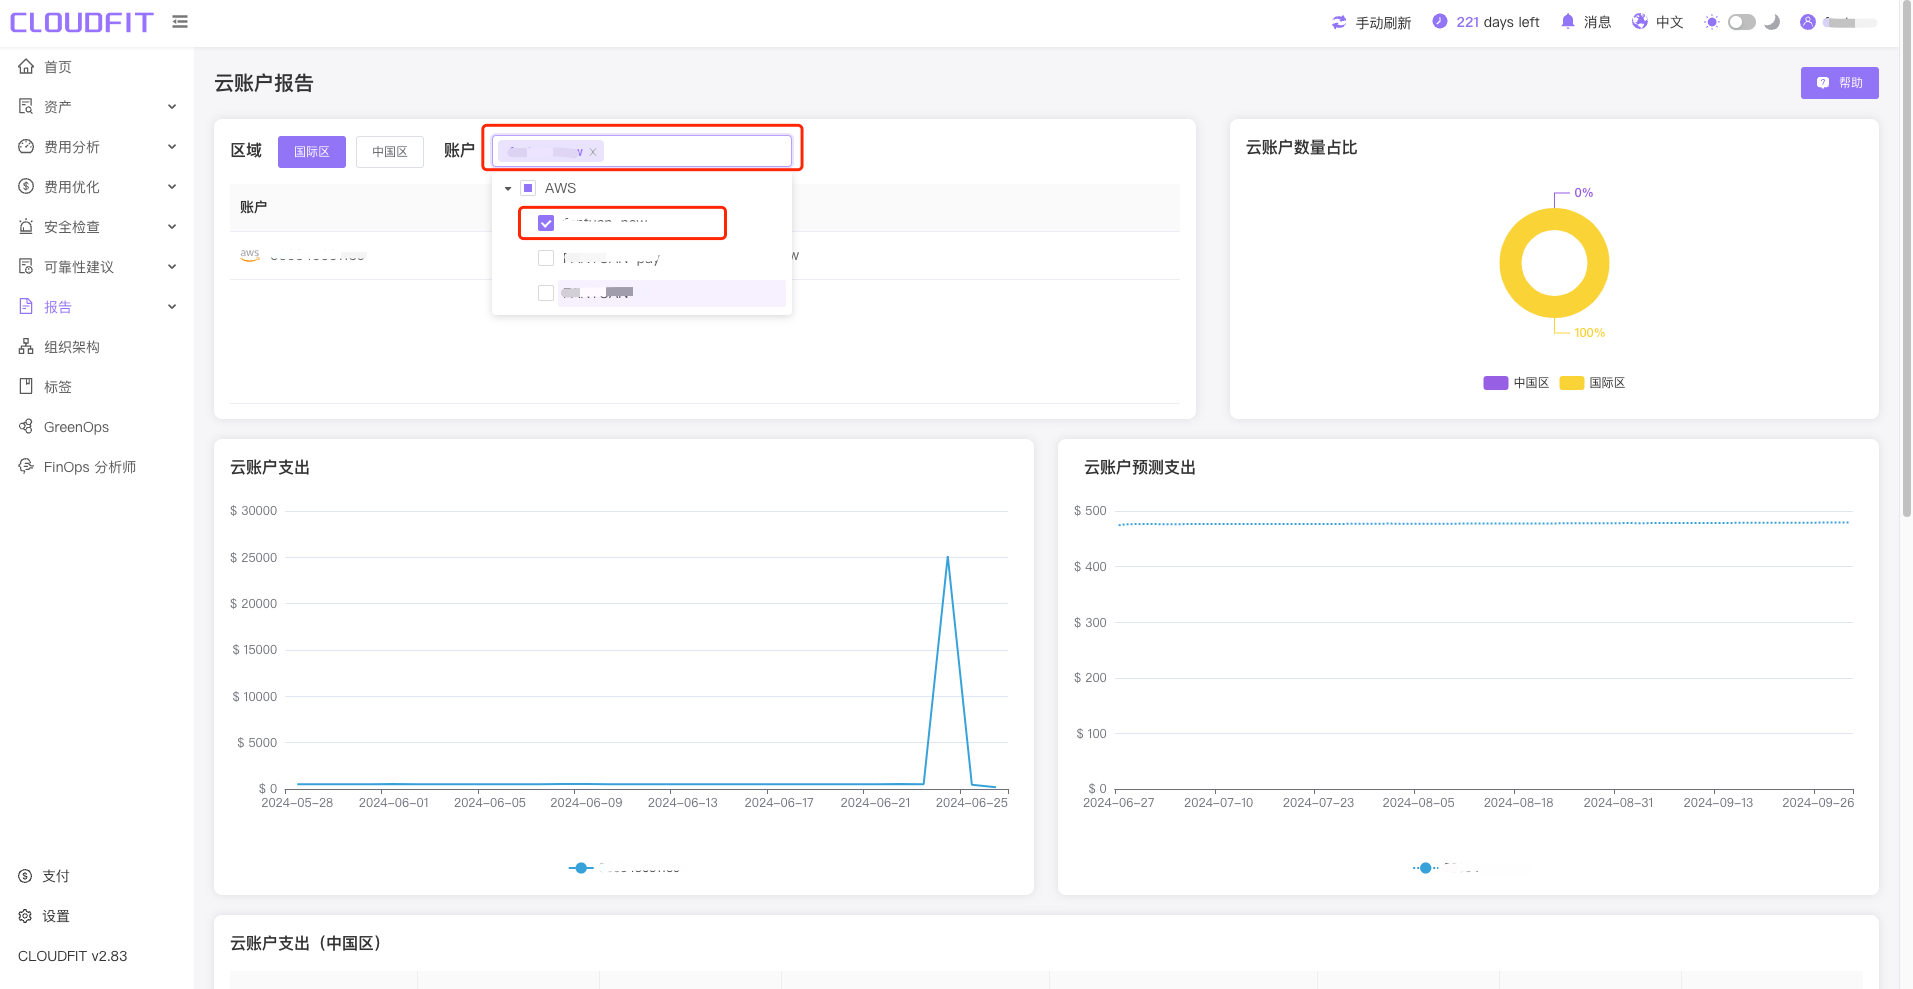Expand the 费用优化 menu chevron

click(172, 187)
